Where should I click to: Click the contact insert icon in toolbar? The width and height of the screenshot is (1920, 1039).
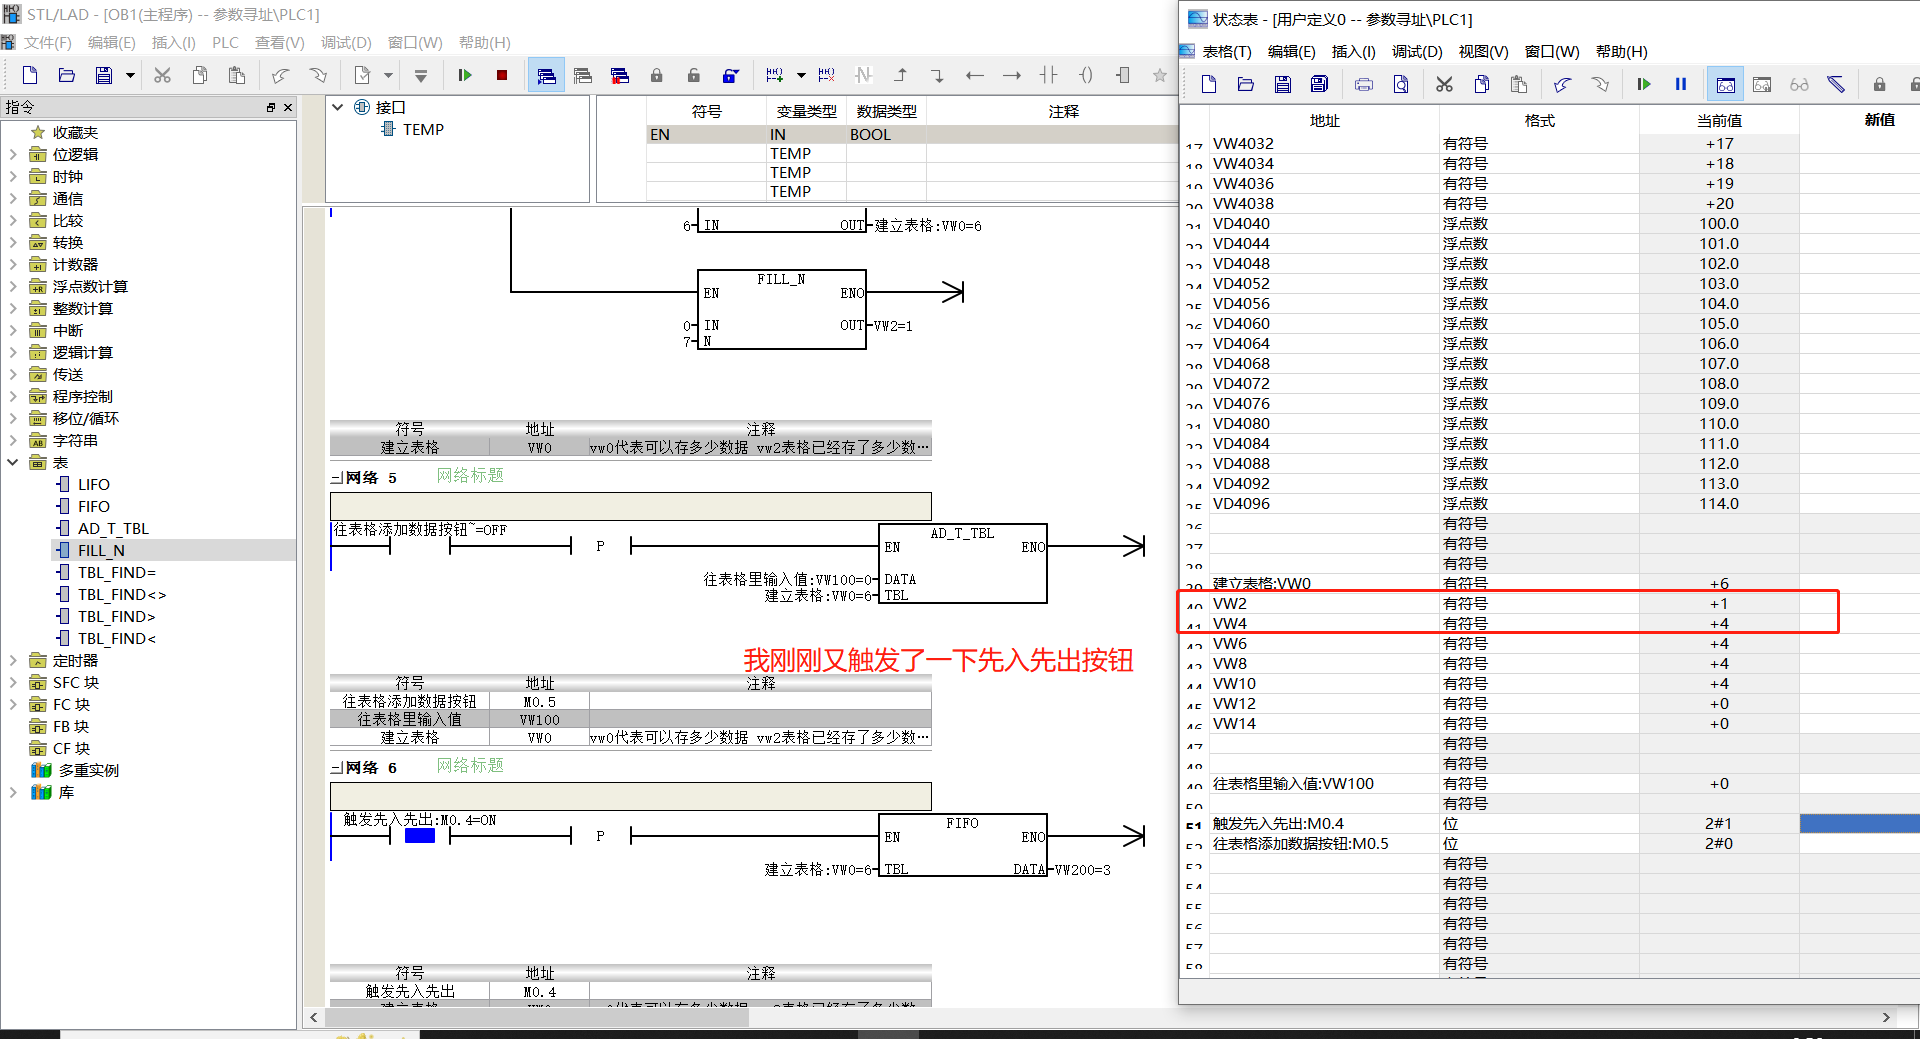point(1049,75)
